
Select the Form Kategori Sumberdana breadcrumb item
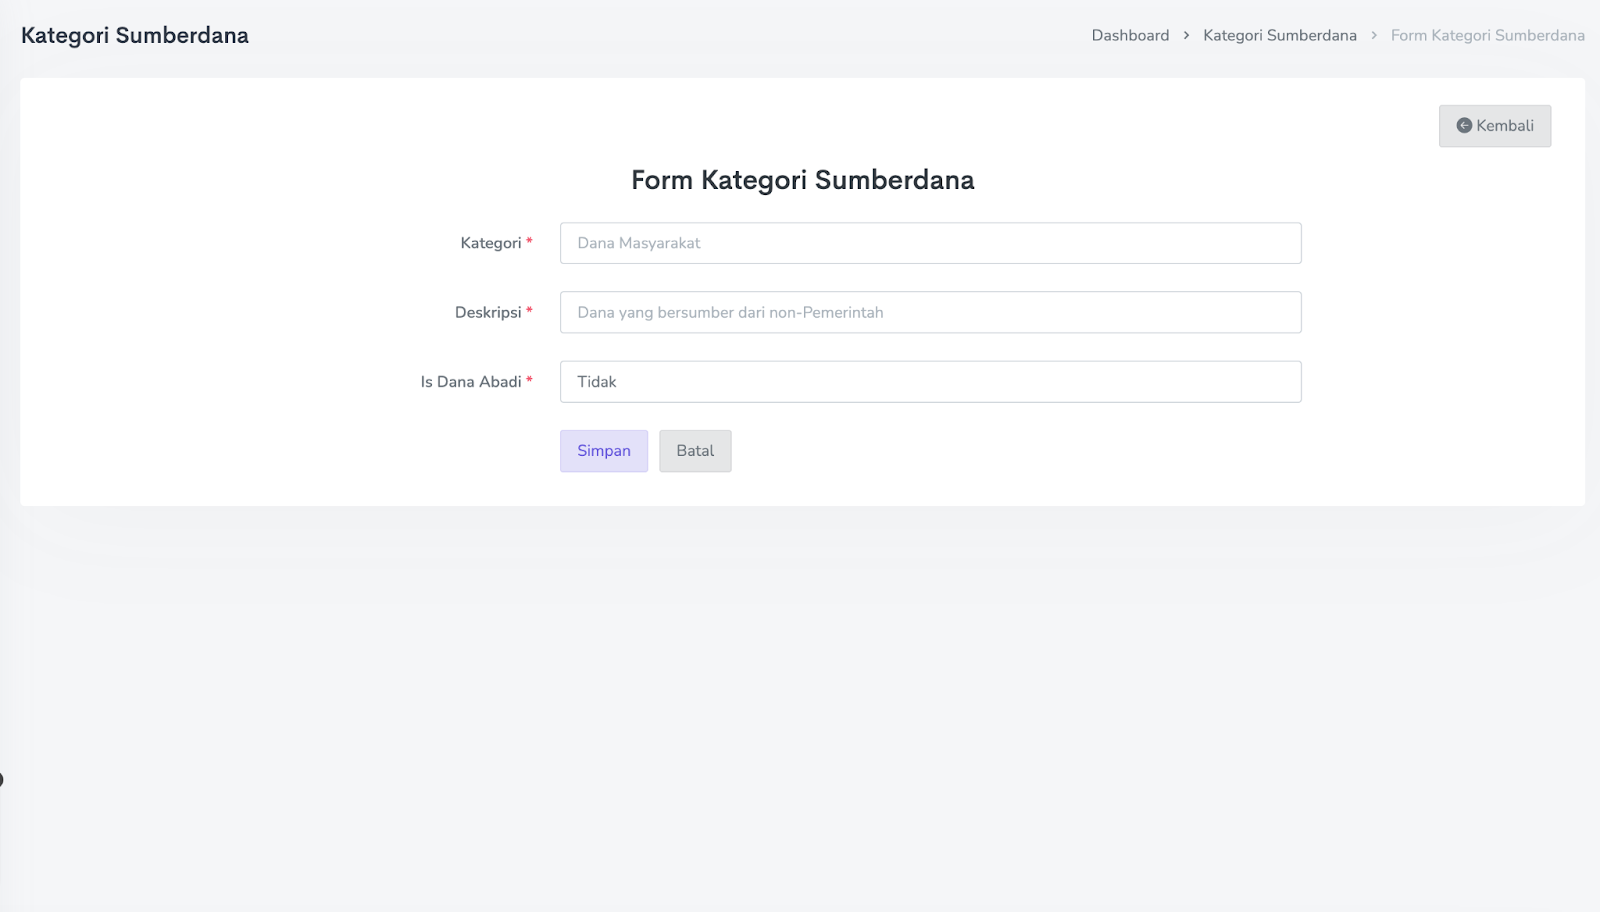(x=1487, y=36)
